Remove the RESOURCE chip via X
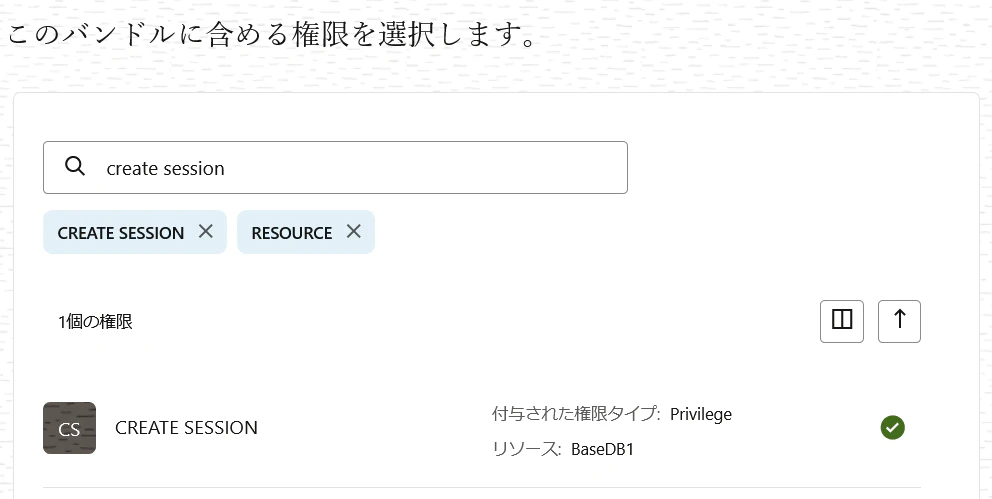The image size is (992, 499). [x=354, y=231]
